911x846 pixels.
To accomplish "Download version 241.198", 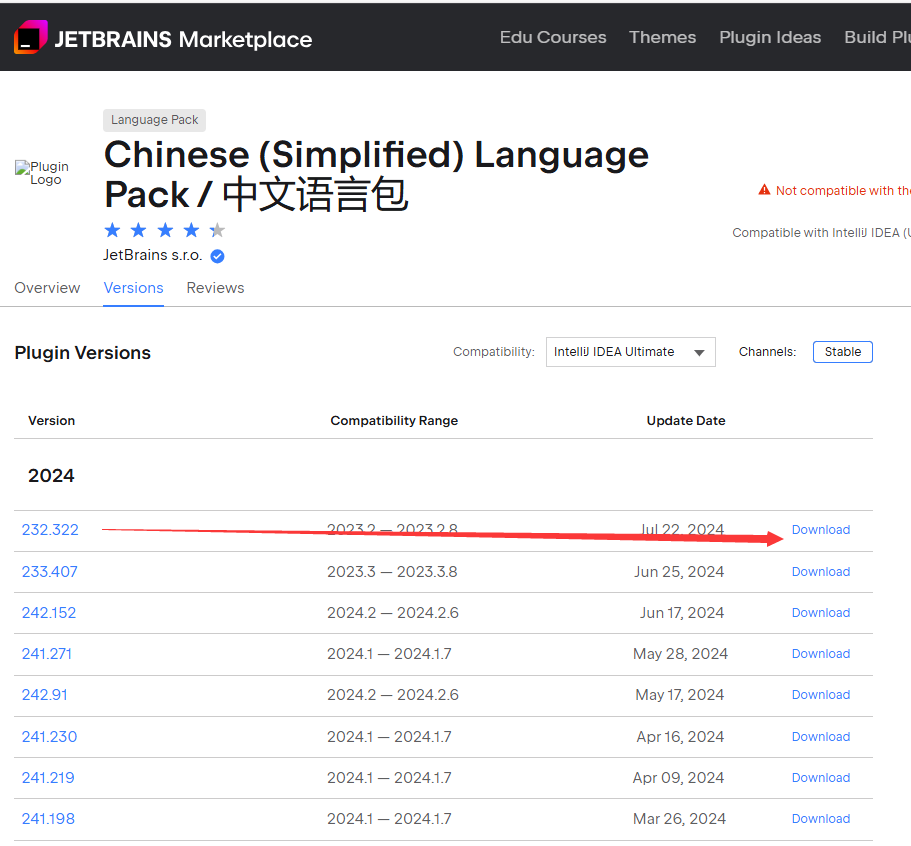I will [820, 819].
